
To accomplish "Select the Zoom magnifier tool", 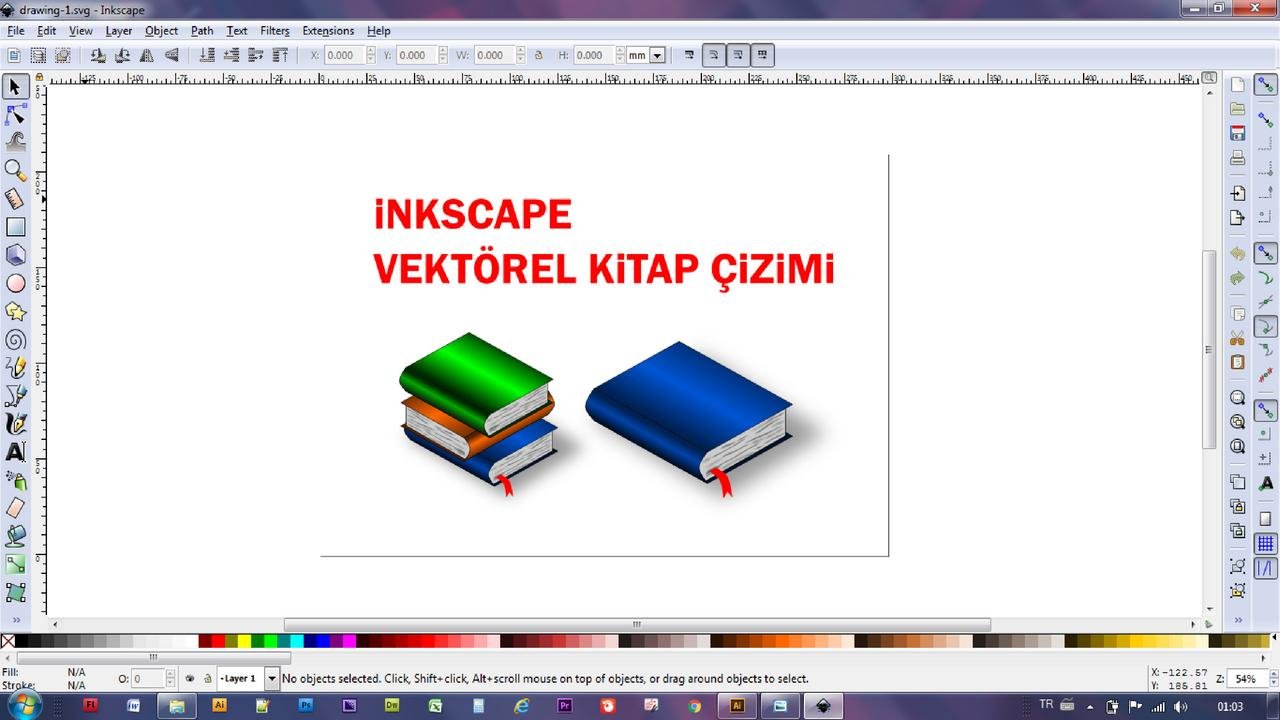I will click(x=15, y=170).
